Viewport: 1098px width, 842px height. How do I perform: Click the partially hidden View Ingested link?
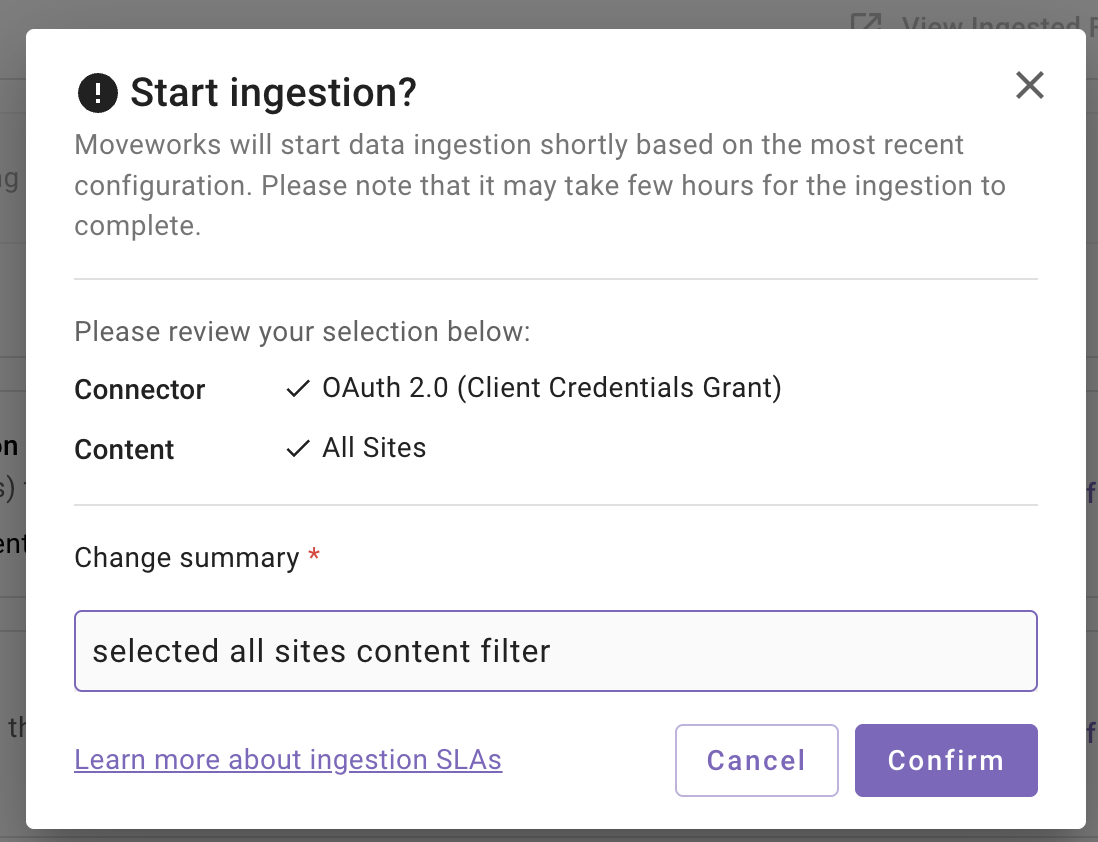[990, 22]
